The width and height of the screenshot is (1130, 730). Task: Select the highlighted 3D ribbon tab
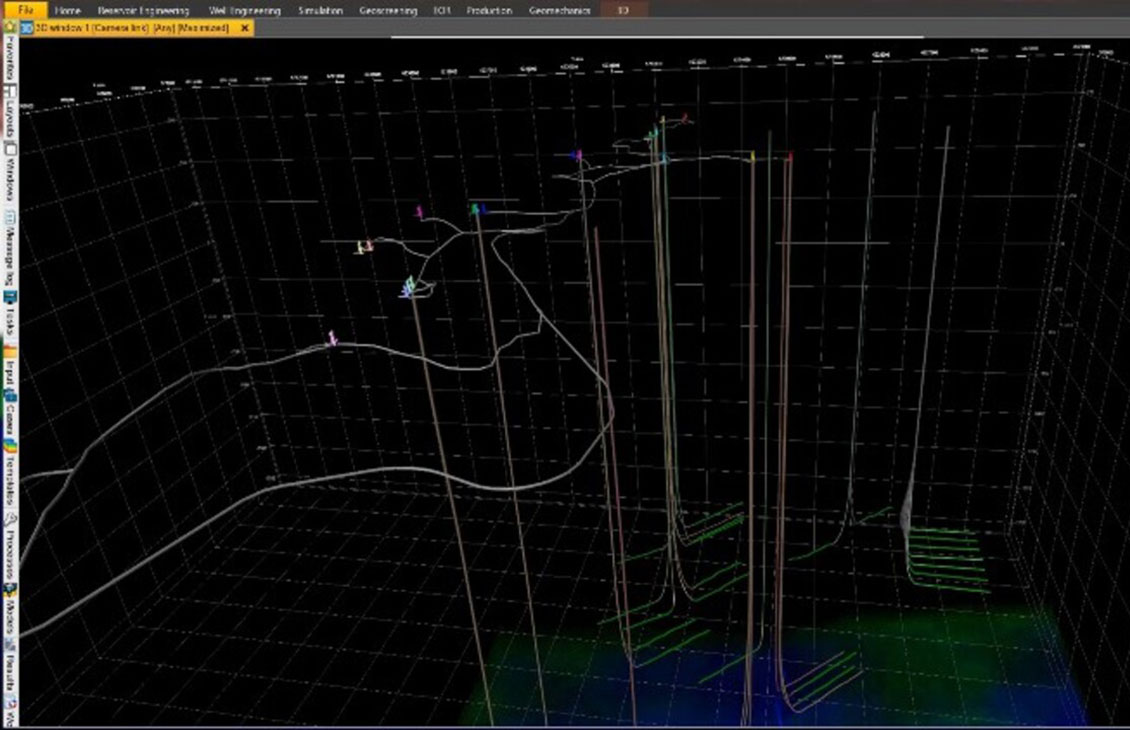(623, 10)
